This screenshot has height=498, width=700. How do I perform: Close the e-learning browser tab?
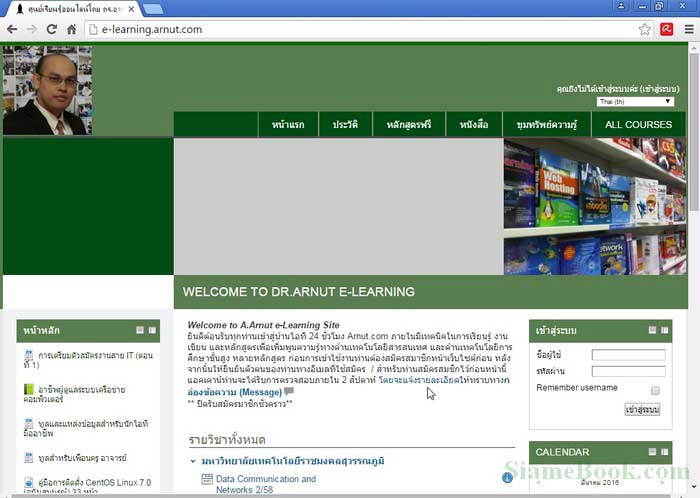(132, 9)
